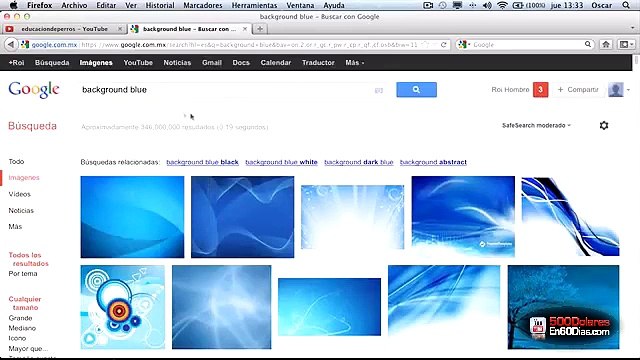This screenshot has height=360, width=640.
Task: Reload the page with the refresh icon
Action: (x=443, y=44)
